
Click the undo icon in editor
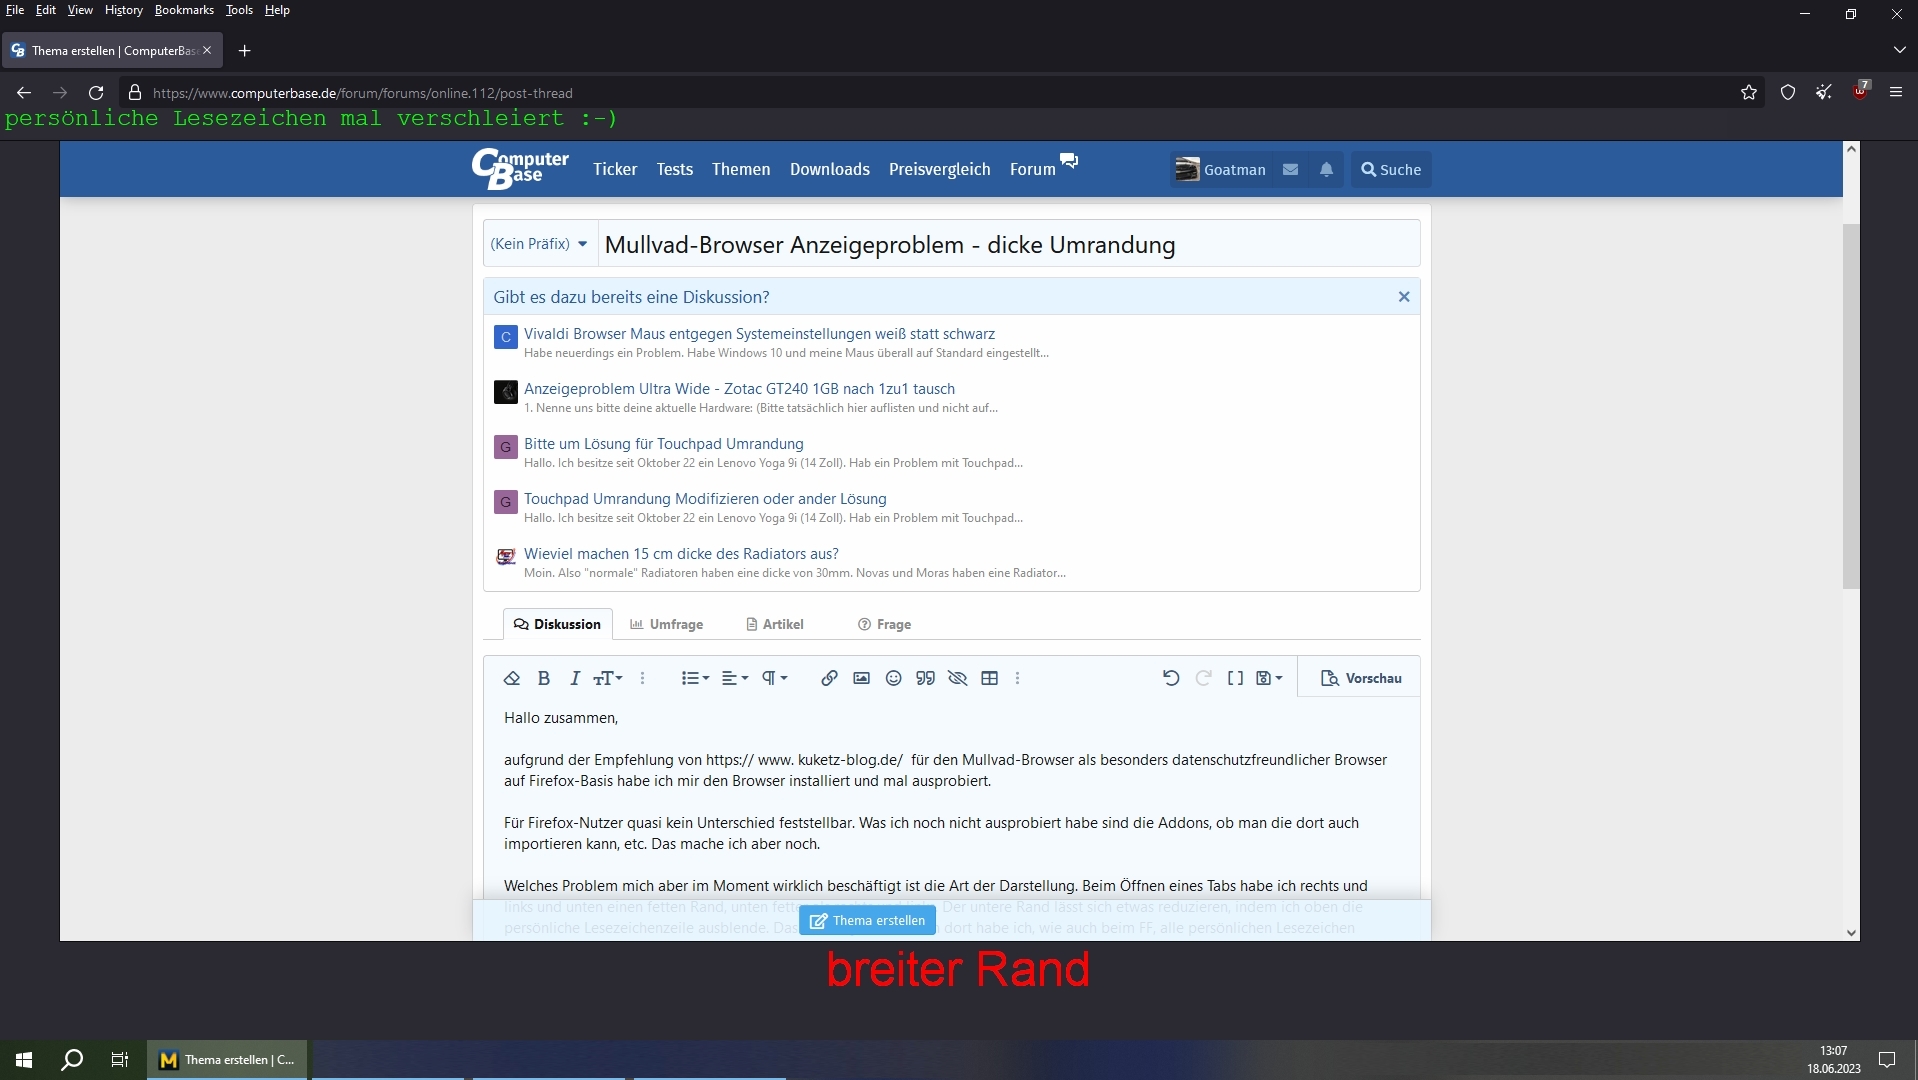(1171, 678)
